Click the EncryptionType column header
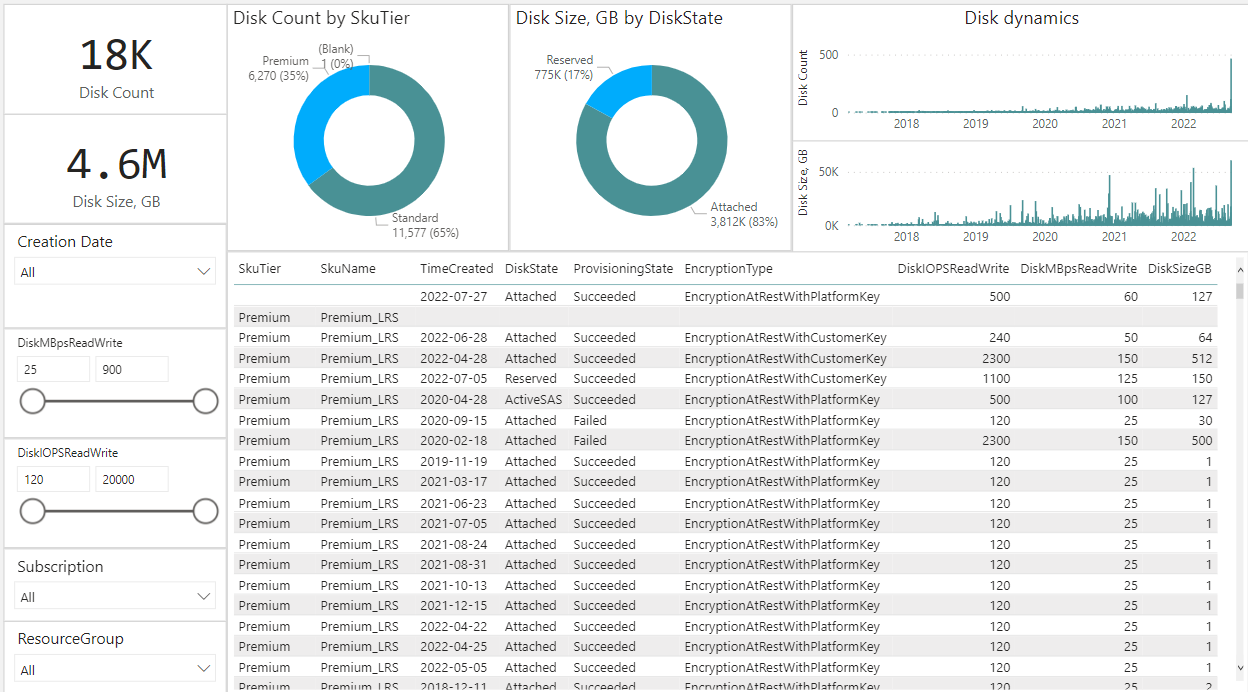Screen dimensions: 1251x692 click(728, 268)
